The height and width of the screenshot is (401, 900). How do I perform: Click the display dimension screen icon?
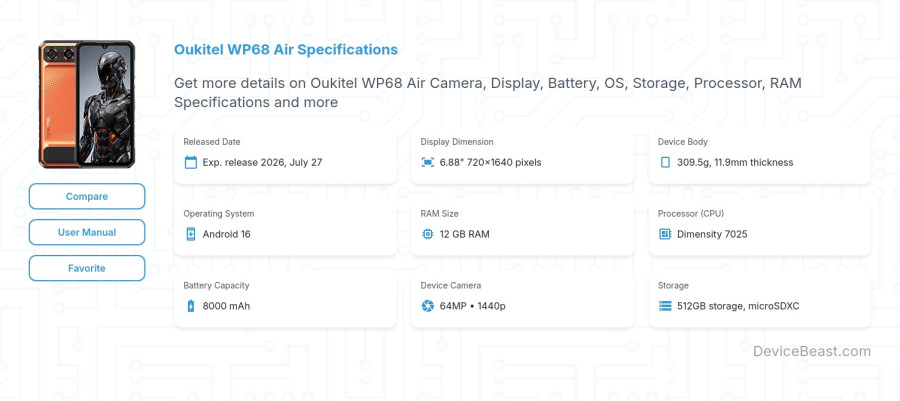(x=428, y=162)
